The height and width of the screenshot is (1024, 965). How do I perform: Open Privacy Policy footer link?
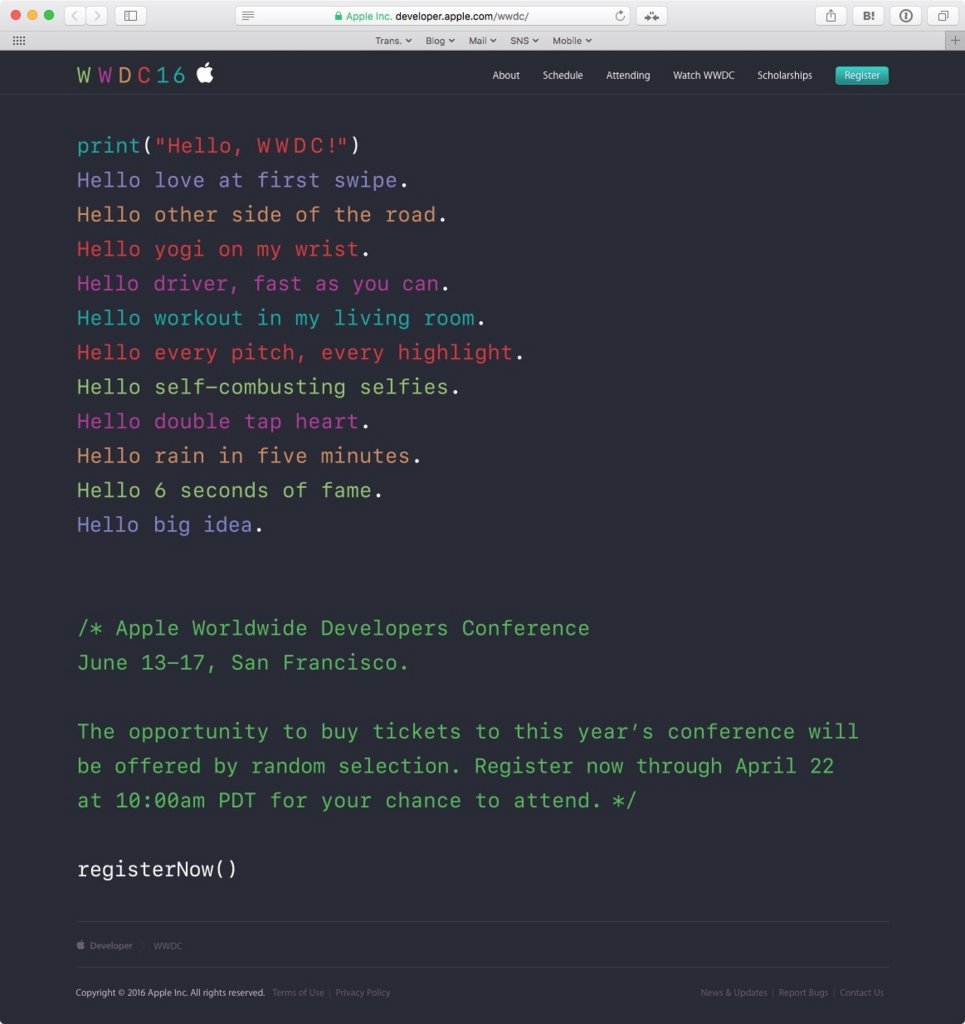click(x=363, y=993)
